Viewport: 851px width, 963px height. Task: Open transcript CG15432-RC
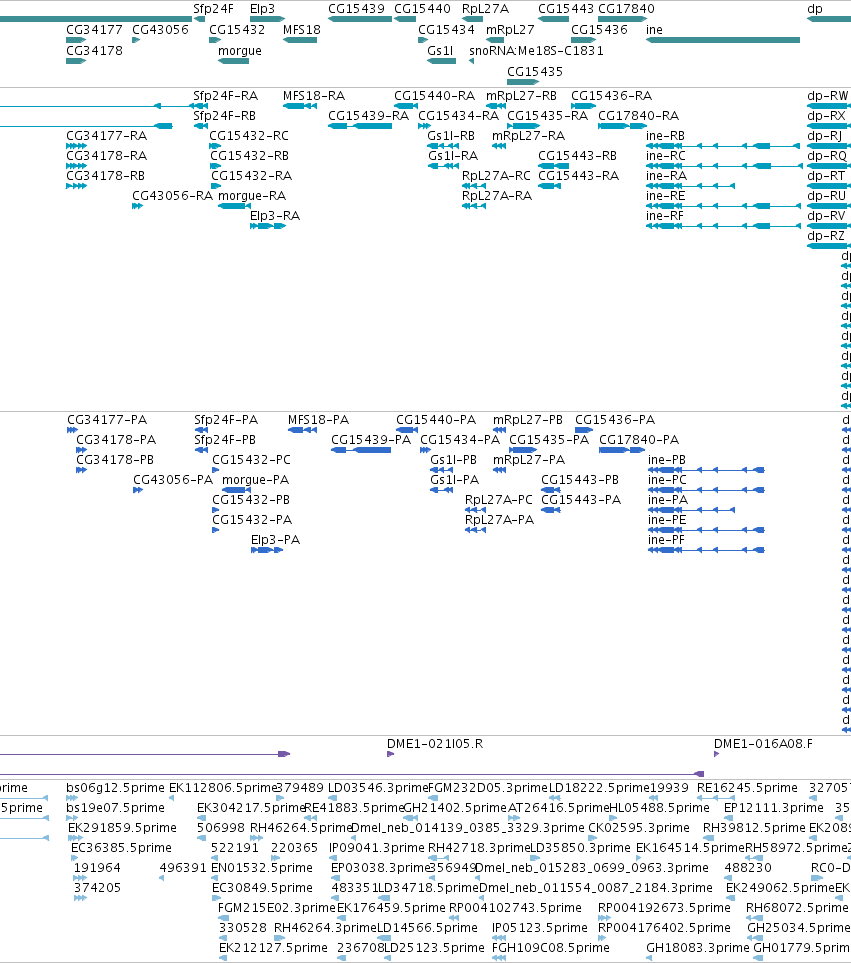249,136
